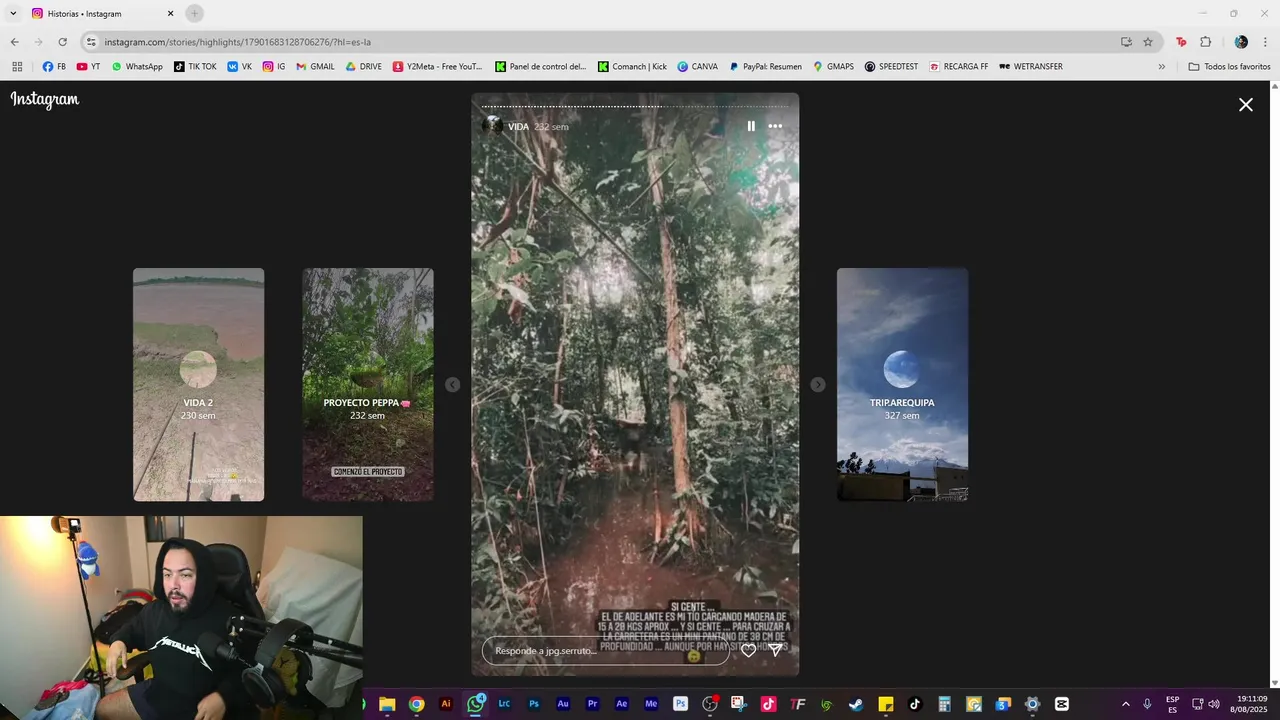Like the story with the heart icon
Screen dimensions: 1280x720
(x=748, y=650)
